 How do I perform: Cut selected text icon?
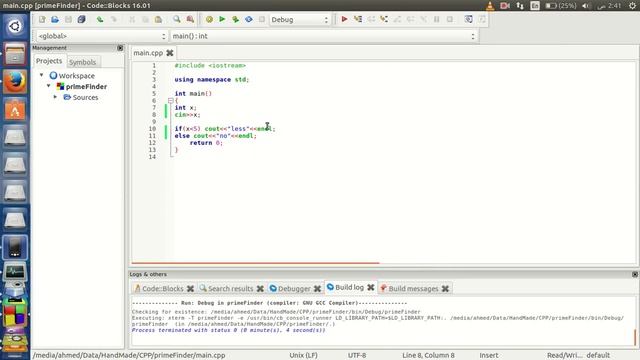pos(132,19)
